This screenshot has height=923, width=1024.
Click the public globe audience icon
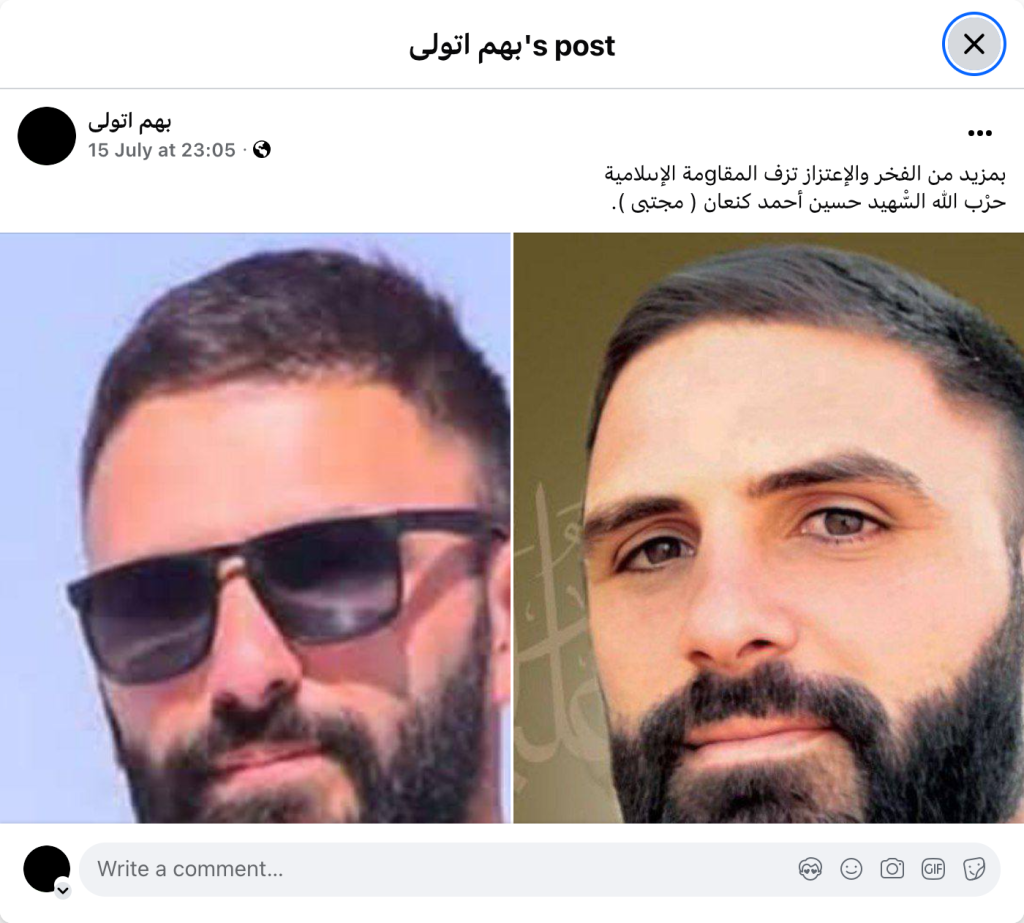pos(262,150)
